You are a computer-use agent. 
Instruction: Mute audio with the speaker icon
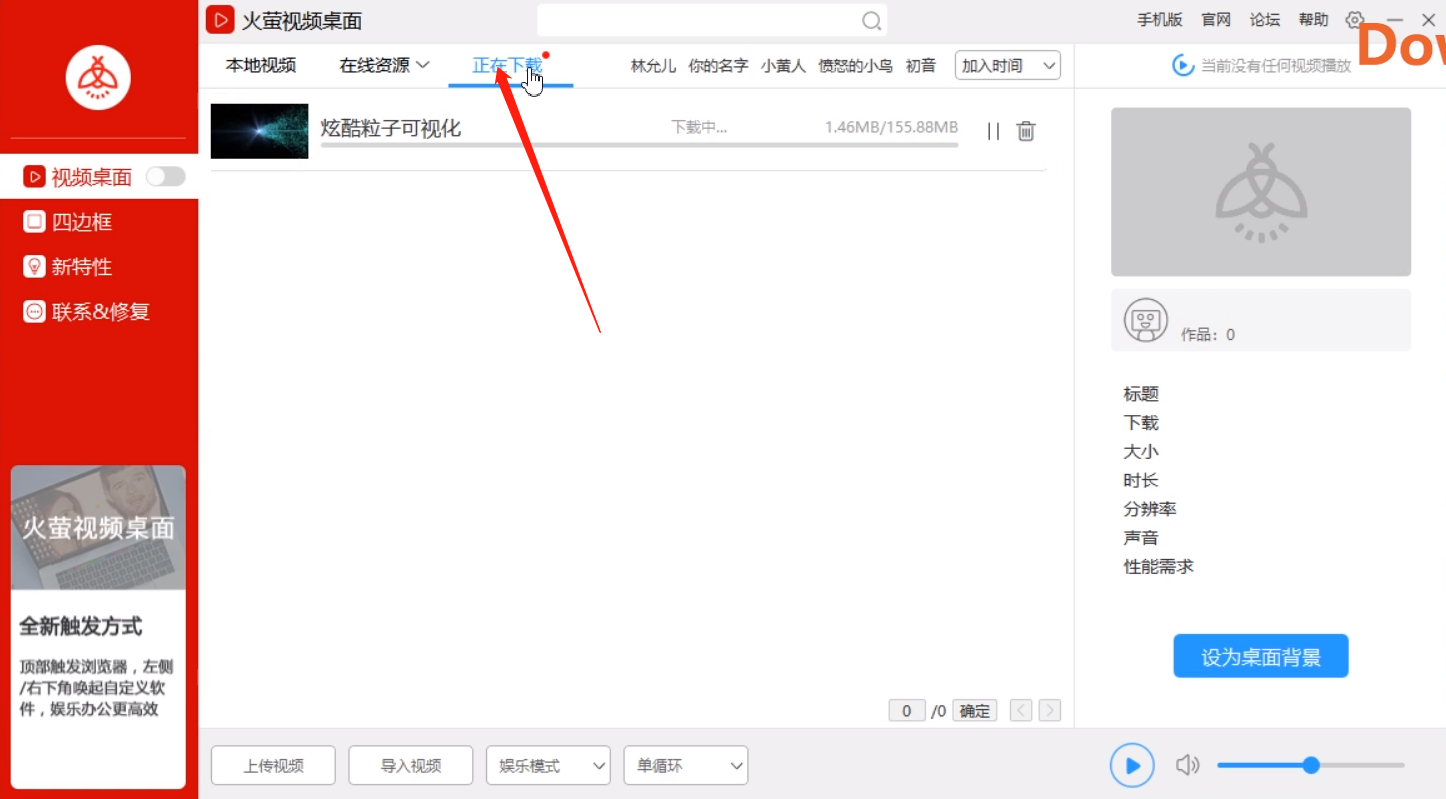[1187, 765]
